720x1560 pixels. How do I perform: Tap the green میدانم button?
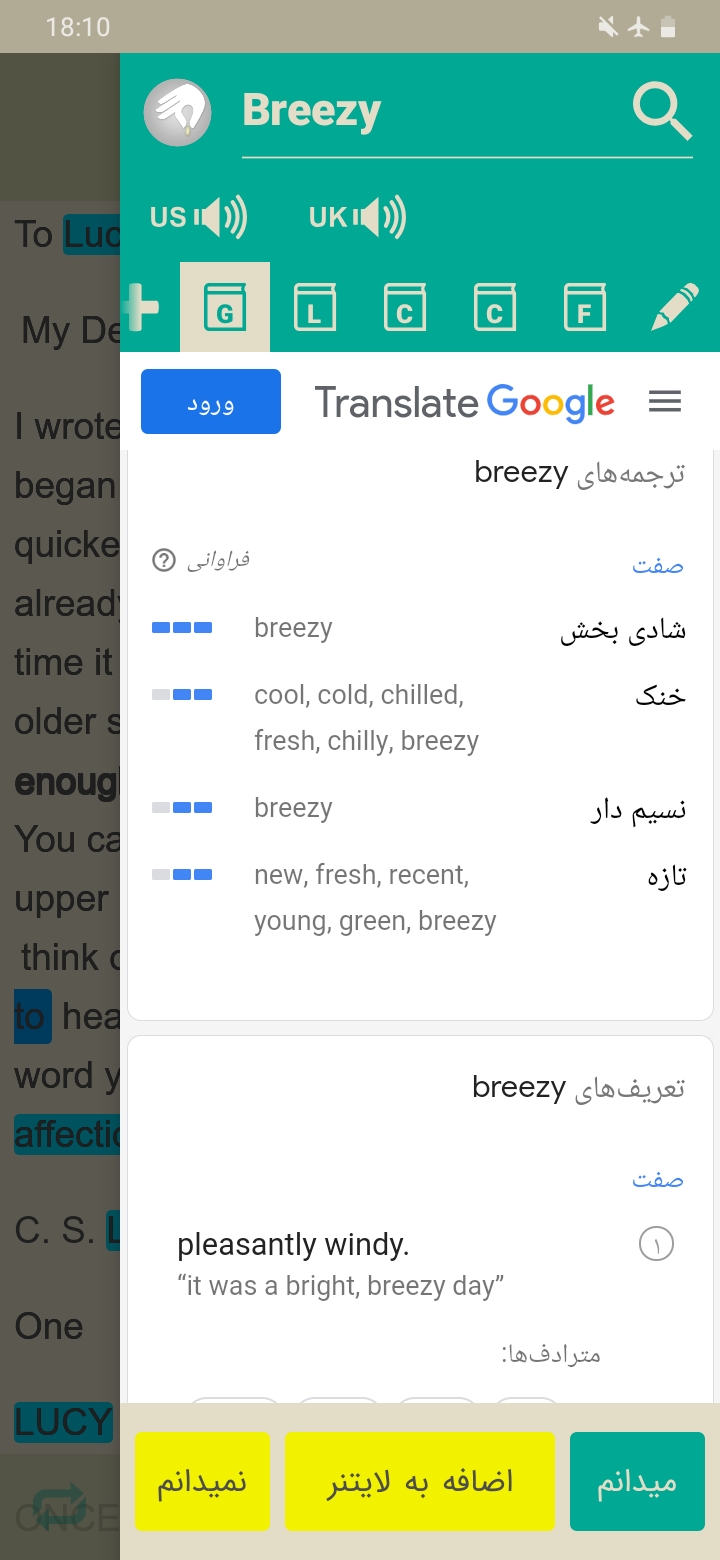pyautogui.click(x=637, y=1481)
